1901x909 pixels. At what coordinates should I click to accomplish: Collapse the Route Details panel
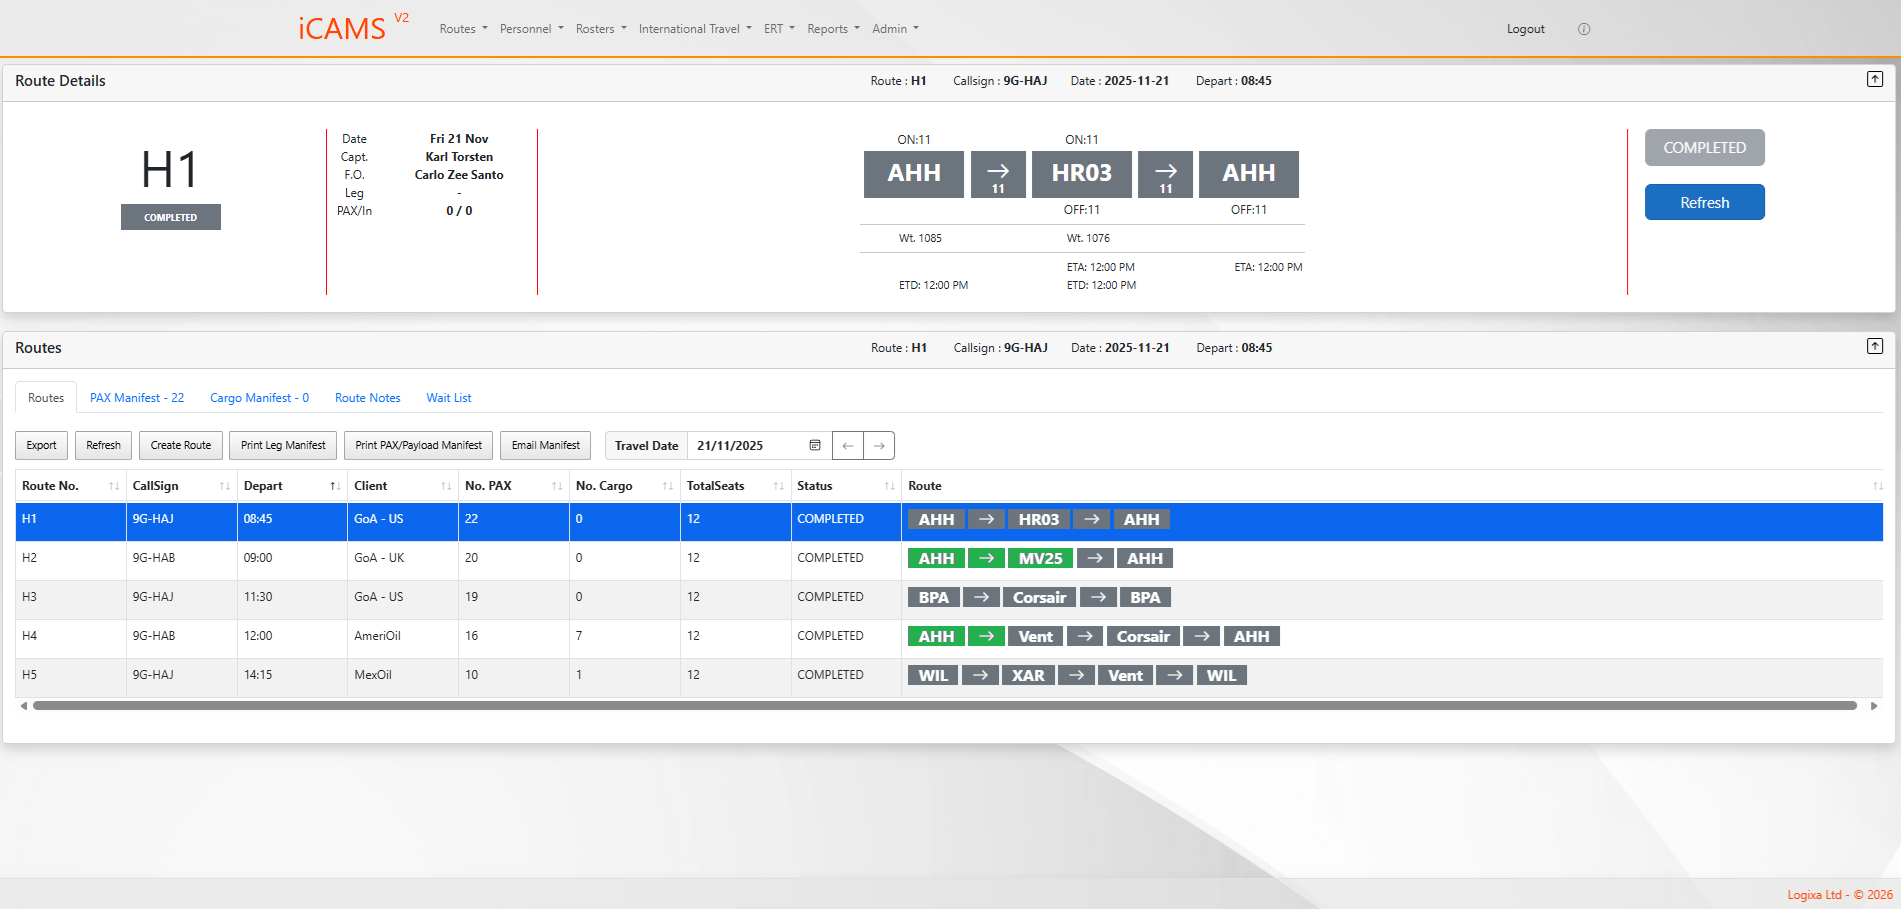tap(1874, 79)
